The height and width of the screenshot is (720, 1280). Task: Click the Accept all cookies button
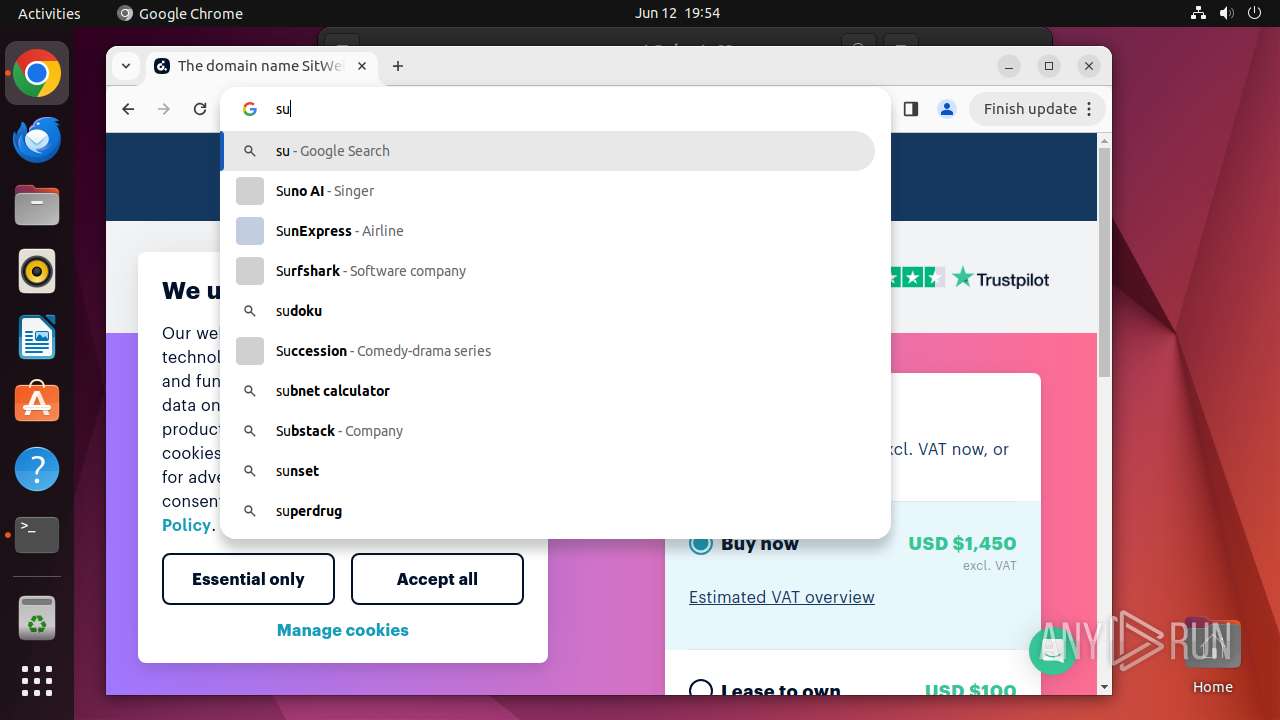coord(437,579)
